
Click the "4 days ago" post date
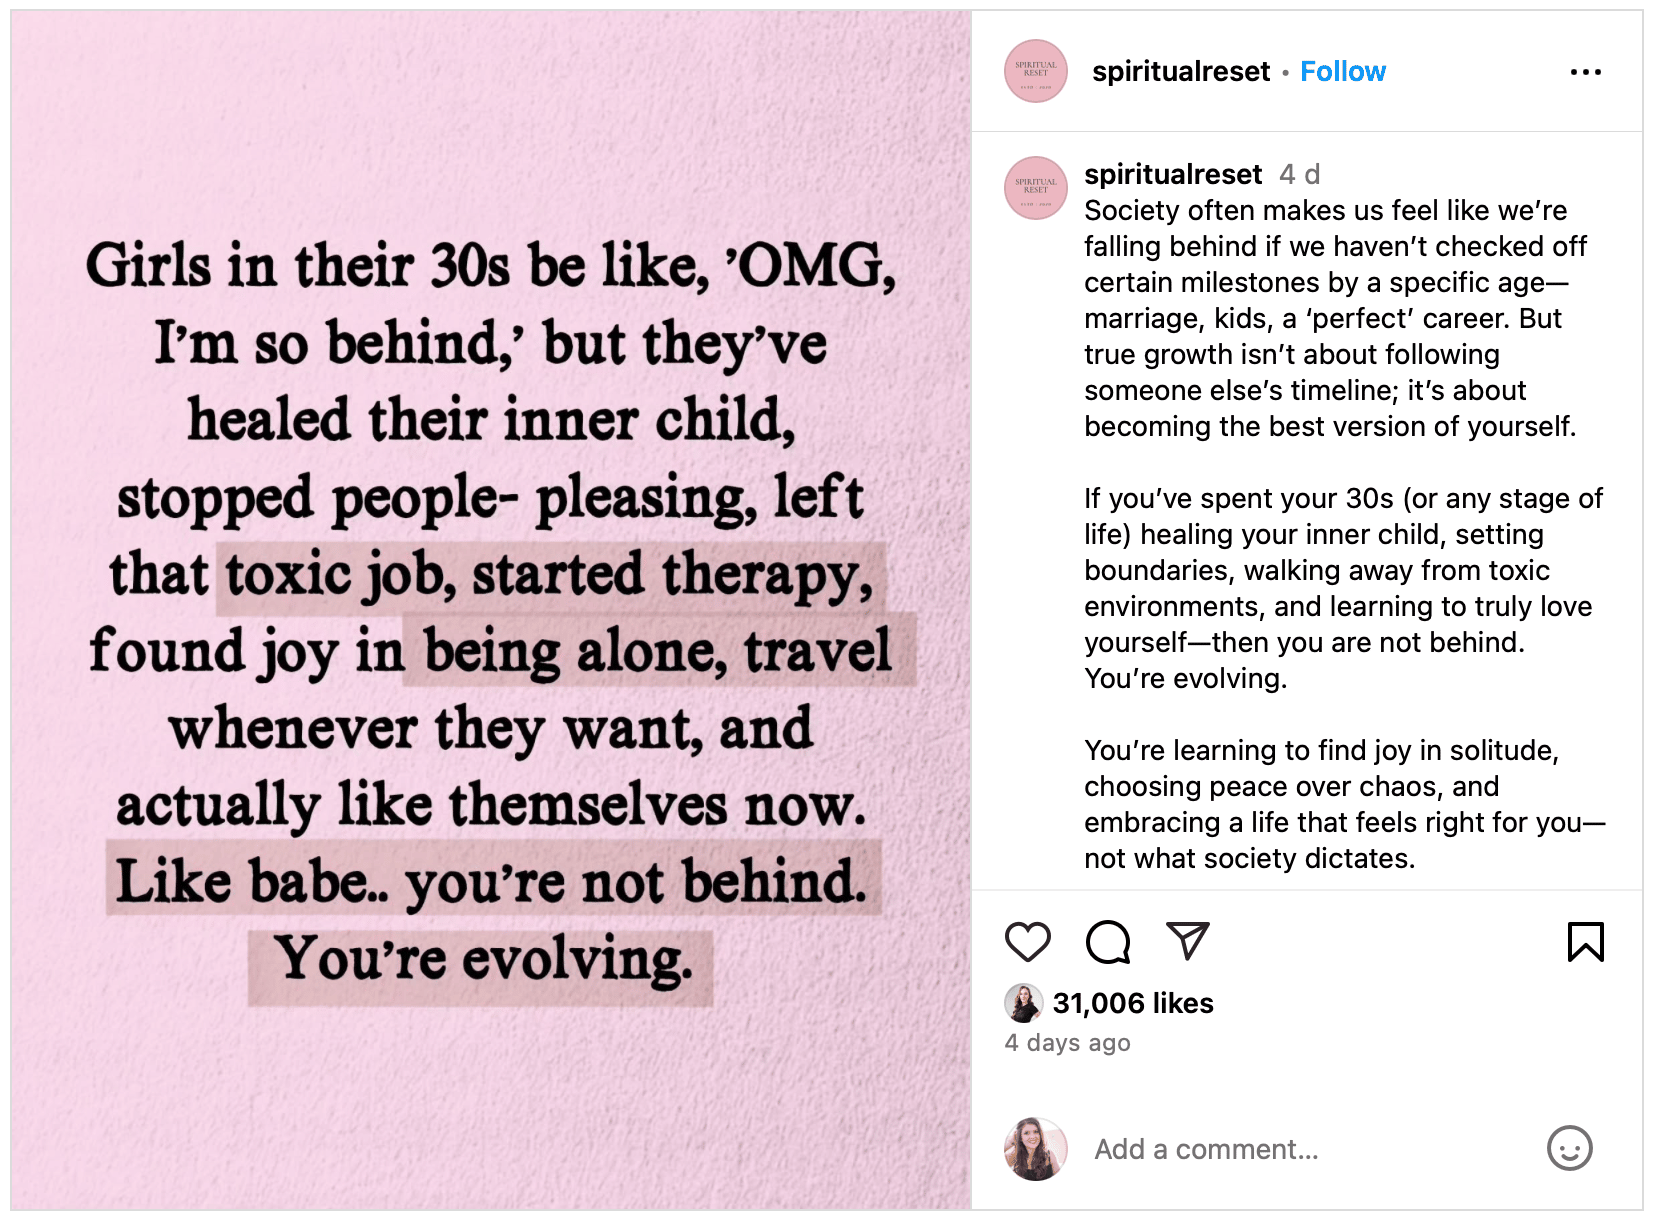(1067, 1043)
